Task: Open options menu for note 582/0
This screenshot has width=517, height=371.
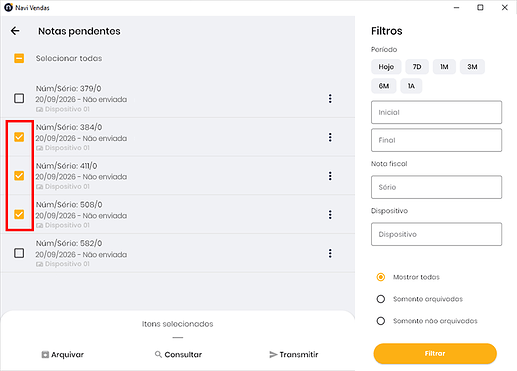Action: click(330, 253)
